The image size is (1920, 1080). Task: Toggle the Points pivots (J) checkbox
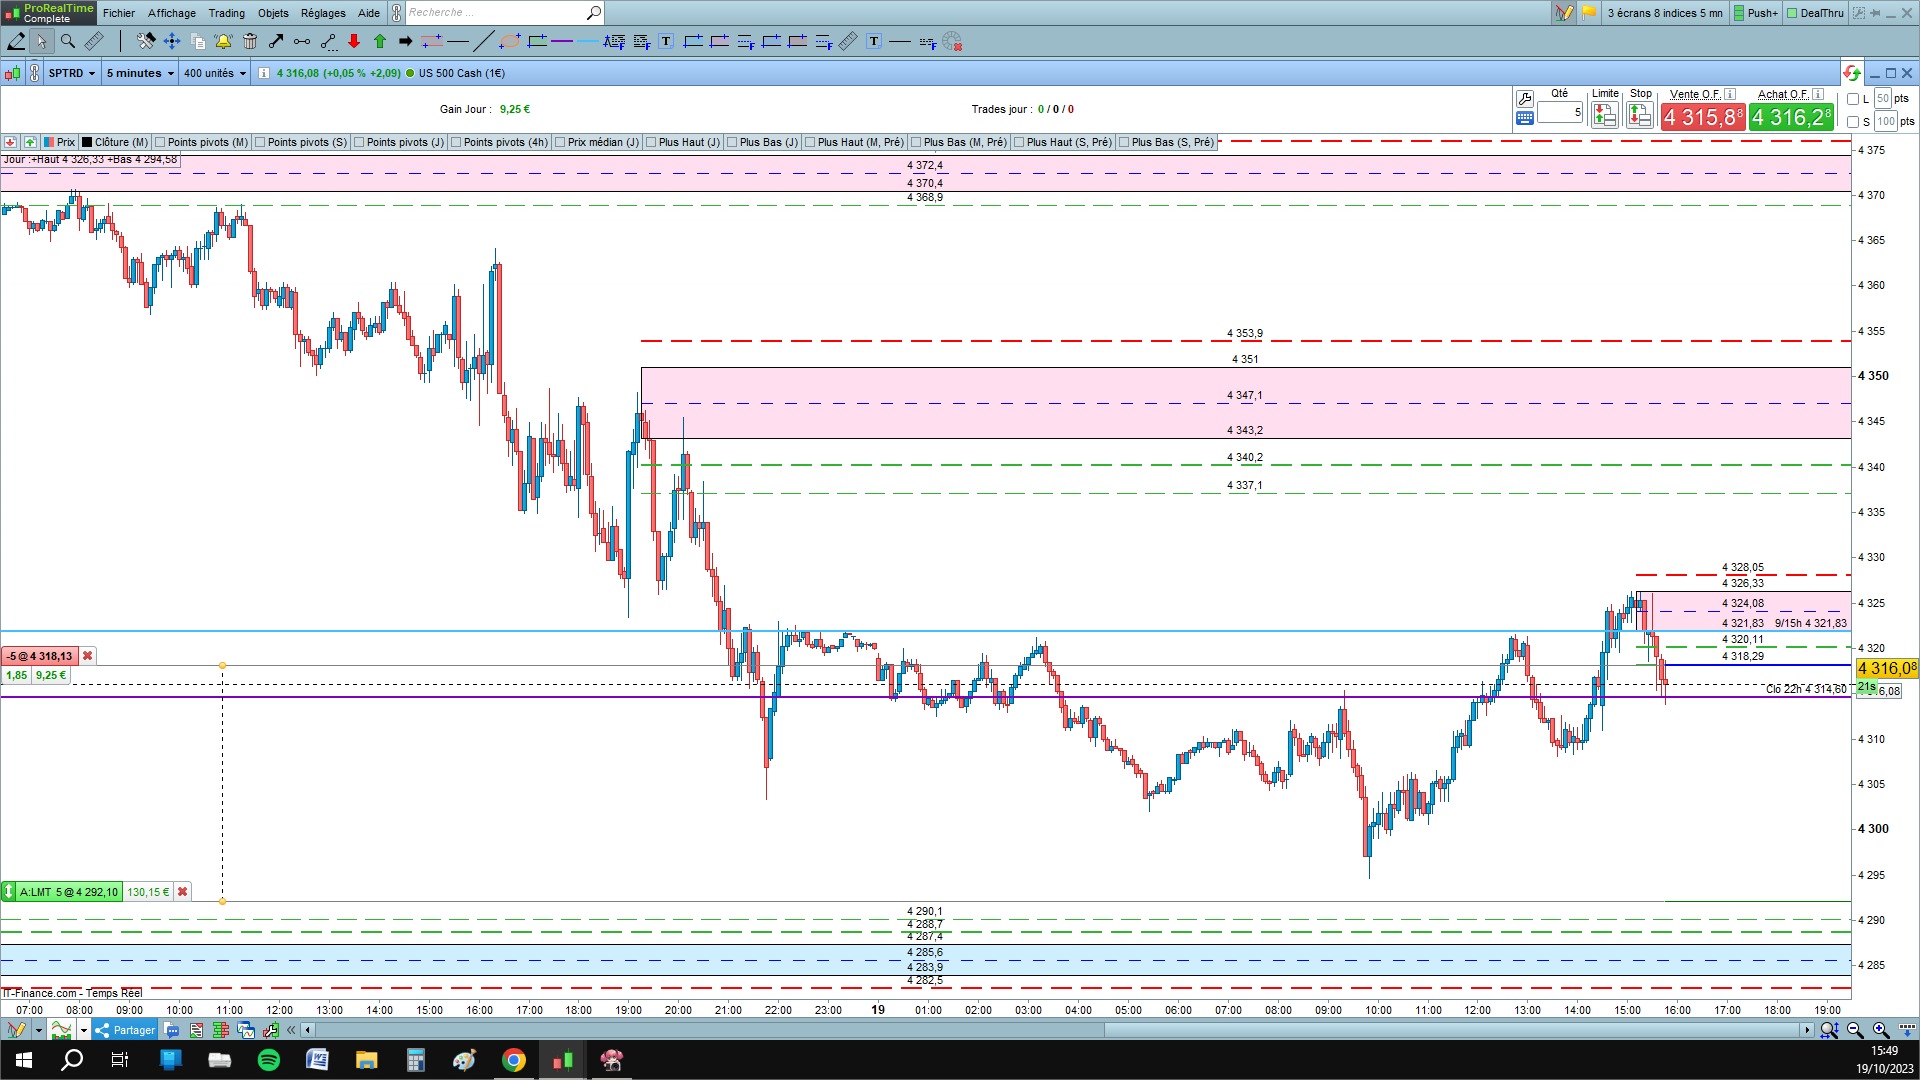tap(359, 142)
